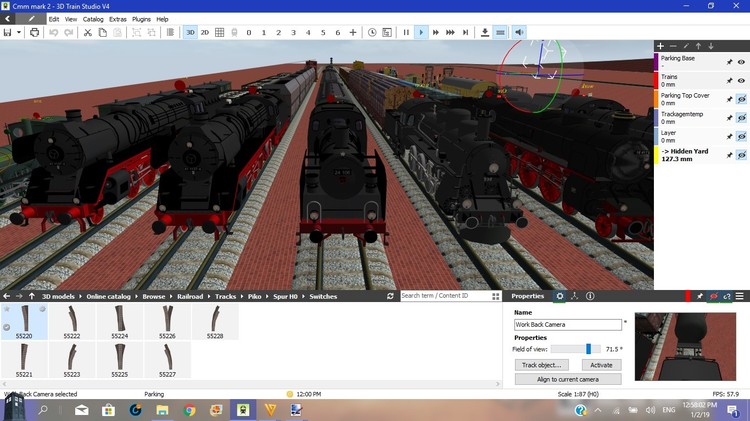750x421 pixels.
Task: Open the Help menu
Action: click(162, 19)
